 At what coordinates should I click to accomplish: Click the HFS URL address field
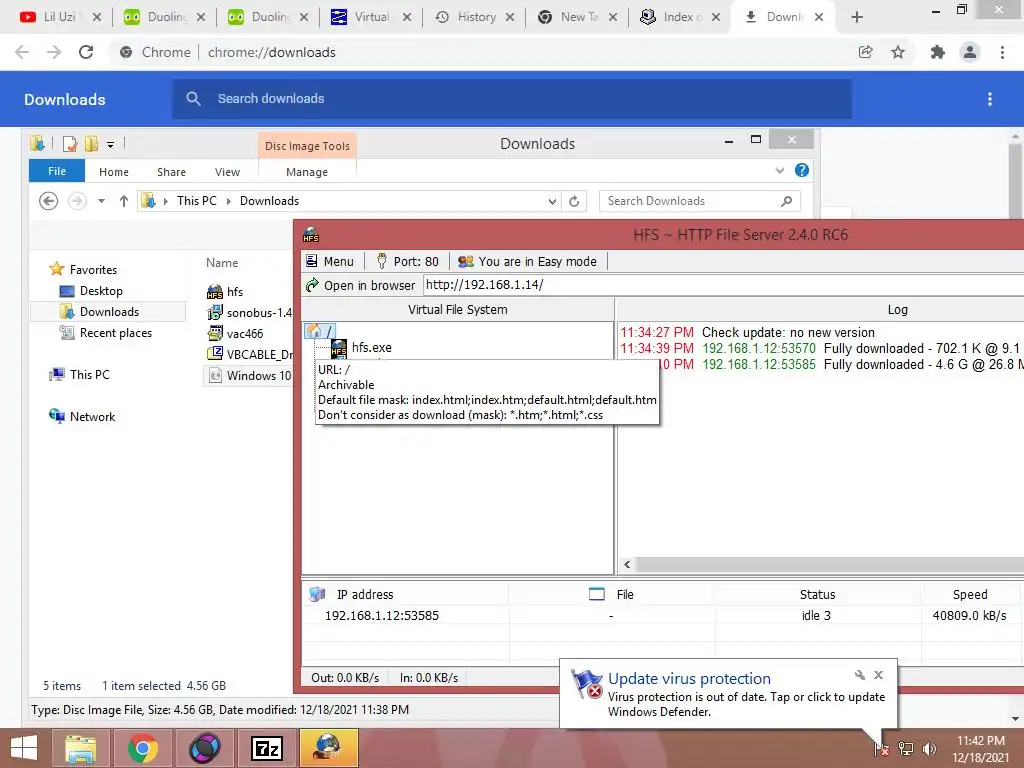coord(724,285)
